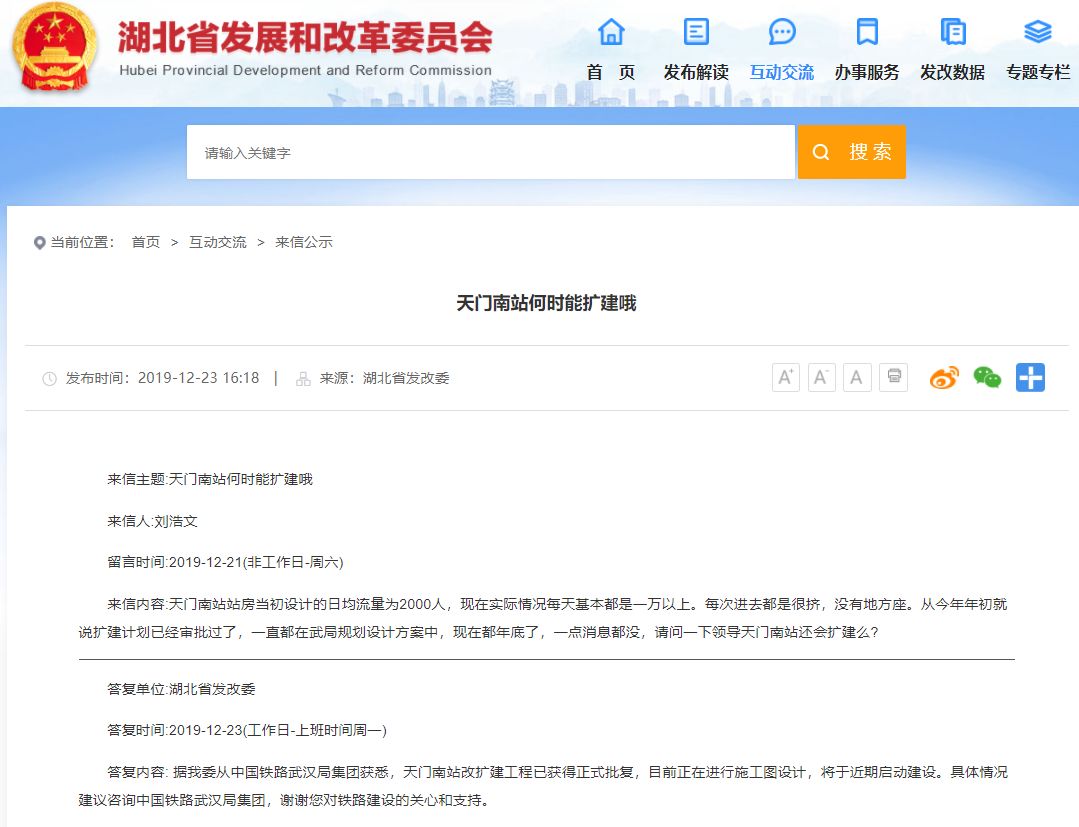Open 专题专栏 navigation item
1079x827 pixels.
click(1038, 50)
